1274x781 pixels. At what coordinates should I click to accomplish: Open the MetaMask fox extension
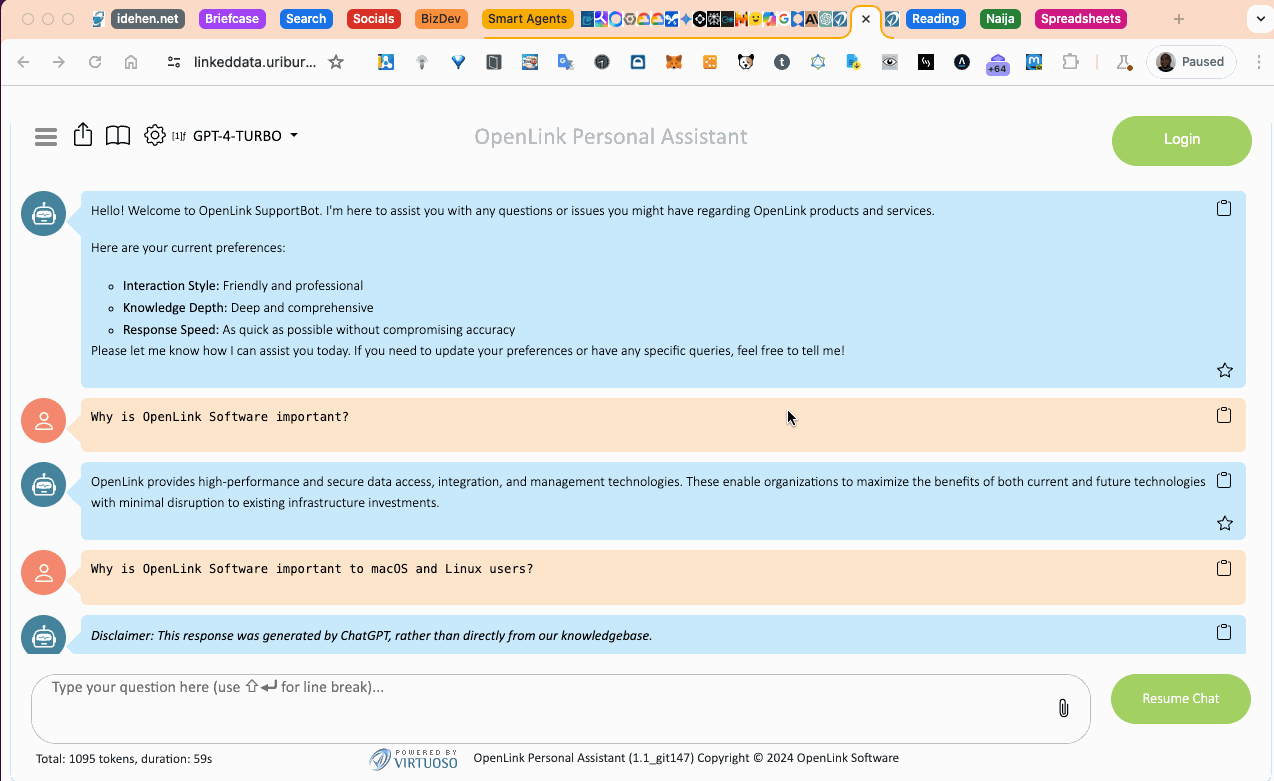coord(674,62)
